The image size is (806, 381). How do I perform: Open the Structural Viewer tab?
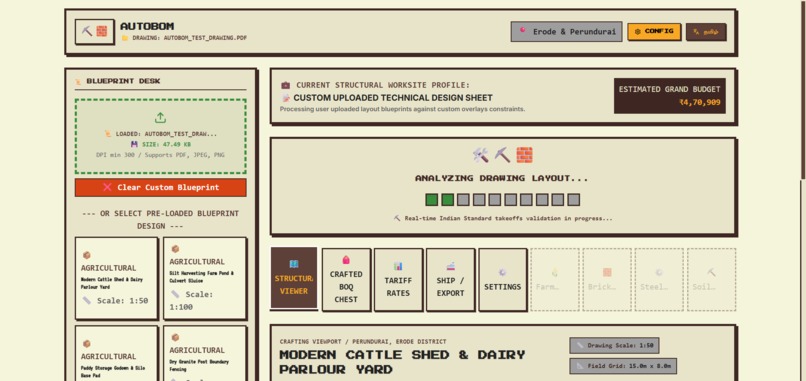294,278
